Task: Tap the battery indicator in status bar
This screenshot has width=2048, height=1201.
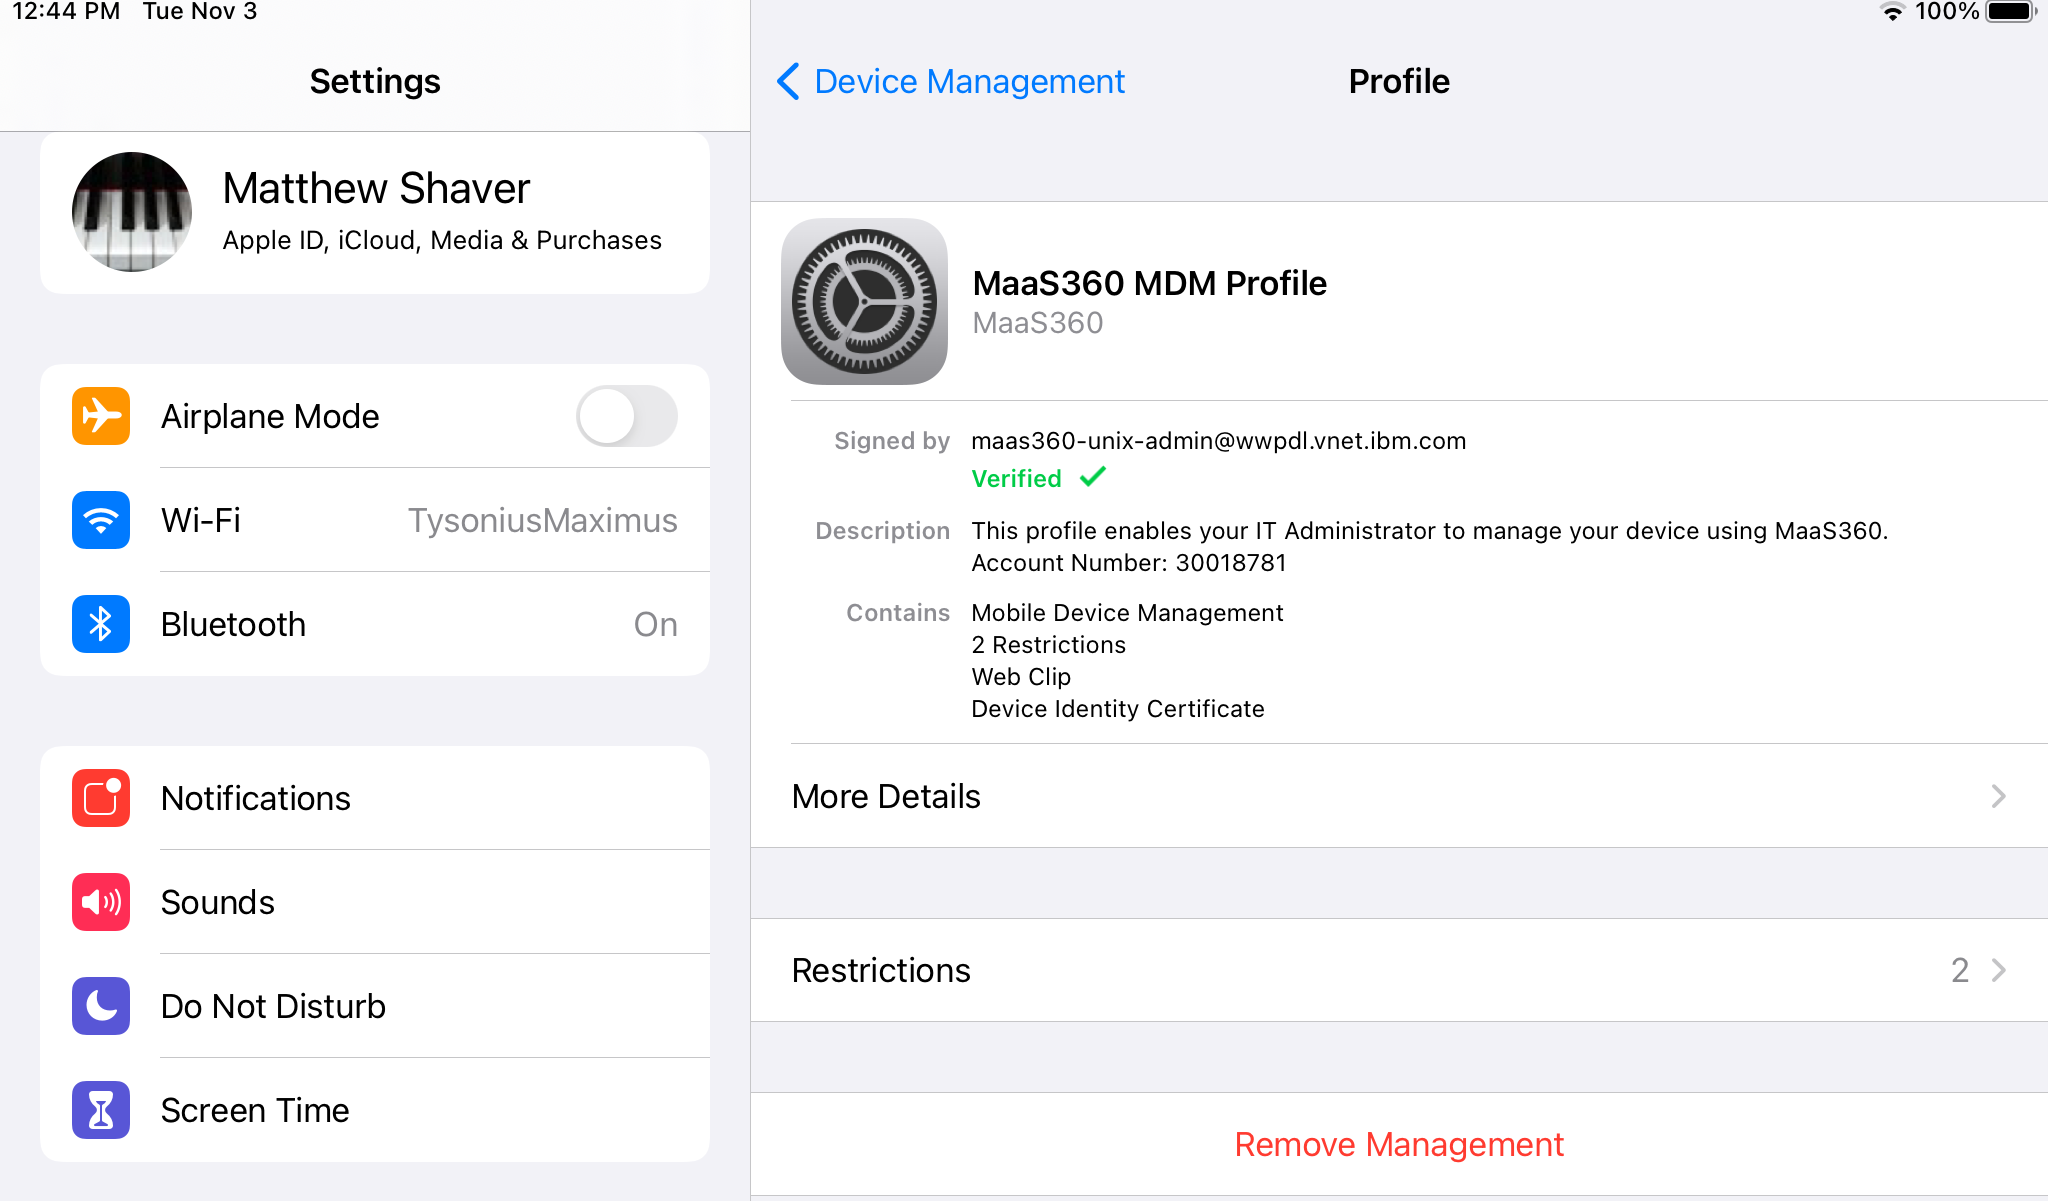Action: [x=2011, y=12]
